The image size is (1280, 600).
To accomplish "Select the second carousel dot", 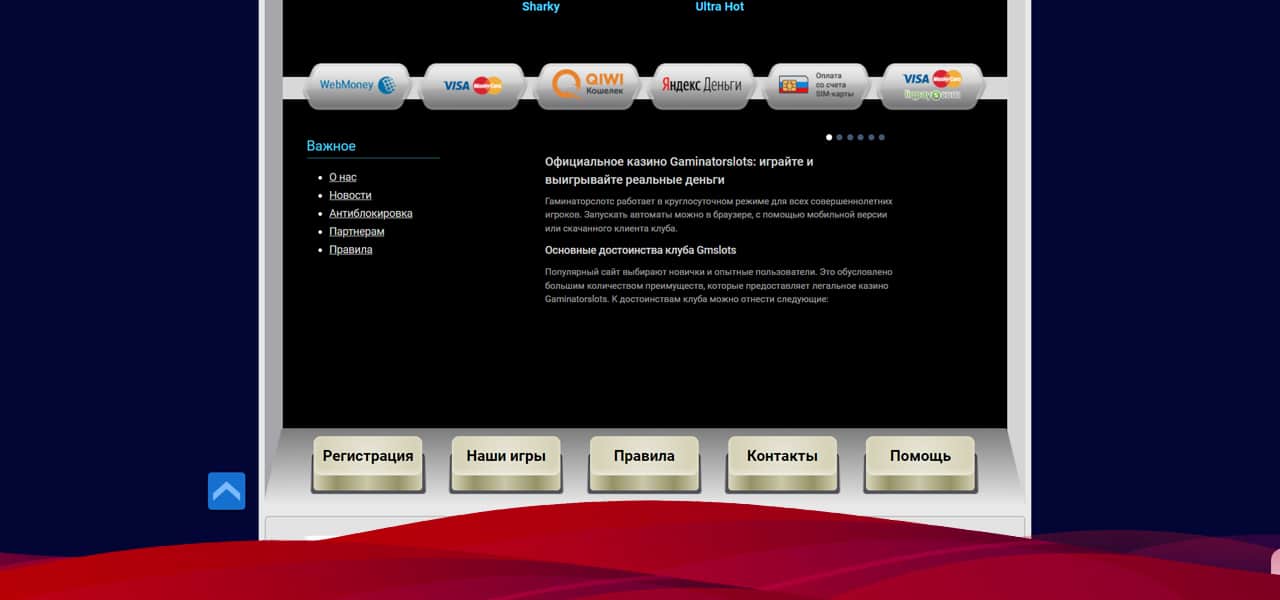I will point(839,137).
